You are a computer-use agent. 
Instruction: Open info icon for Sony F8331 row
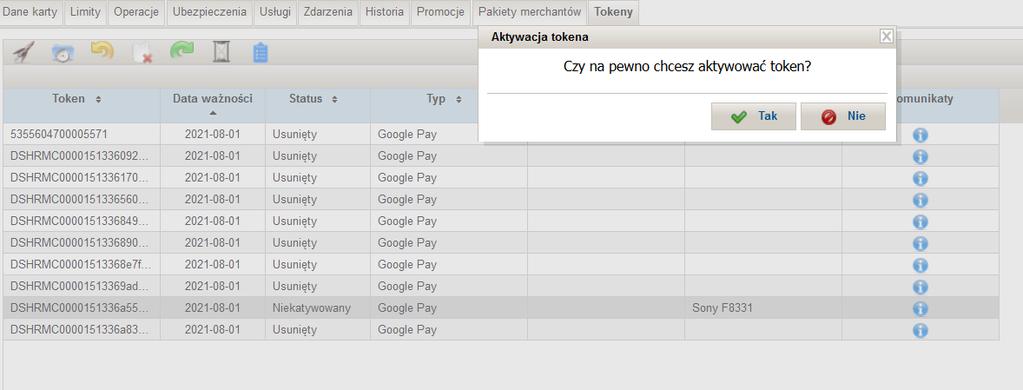920,308
